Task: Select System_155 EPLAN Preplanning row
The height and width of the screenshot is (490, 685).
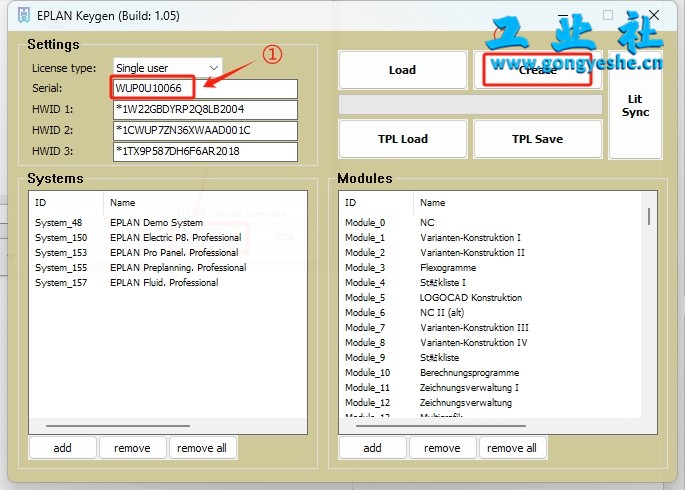Action: pyautogui.click(x=168, y=268)
